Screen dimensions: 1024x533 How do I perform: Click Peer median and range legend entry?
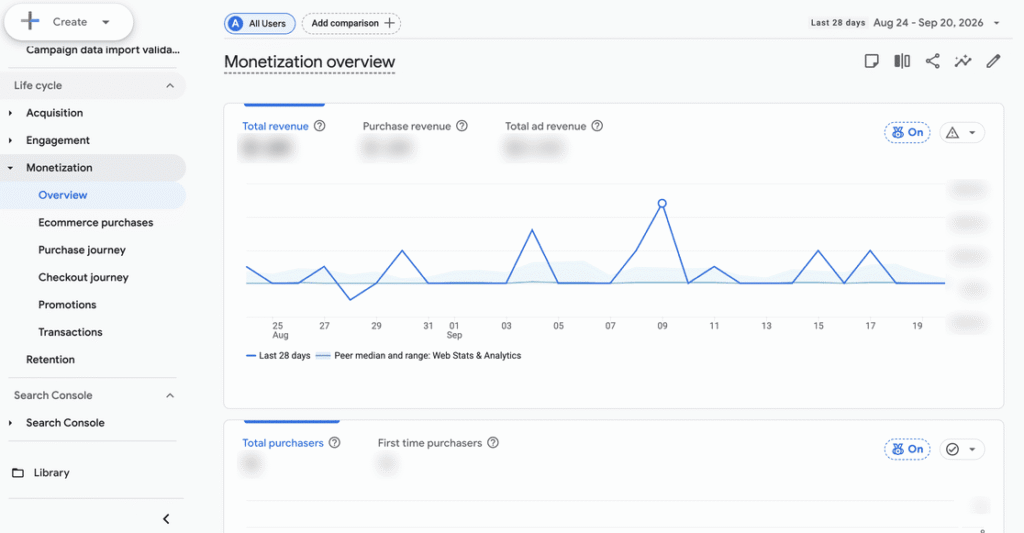pyautogui.click(x=418, y=356)
